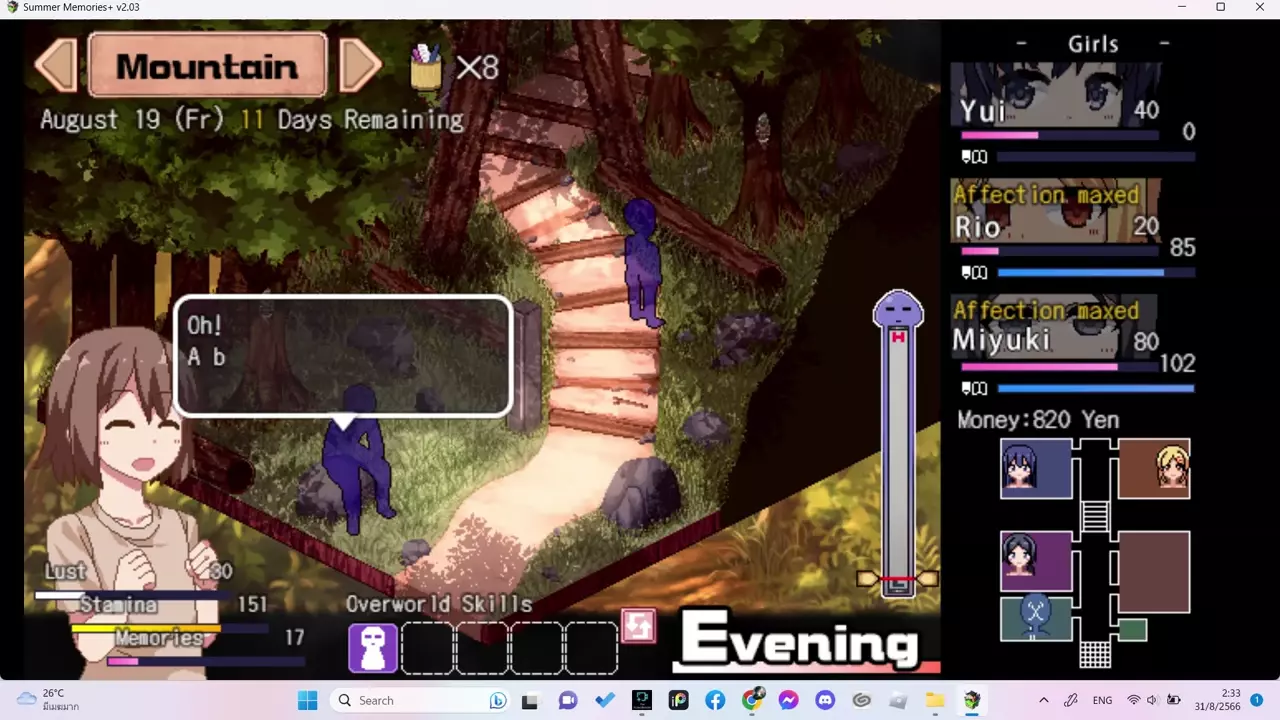The height and width of the screenshot is (720, 1280).
Task: Click the left arrow beside Mountain
Action: tap(56, 66)
